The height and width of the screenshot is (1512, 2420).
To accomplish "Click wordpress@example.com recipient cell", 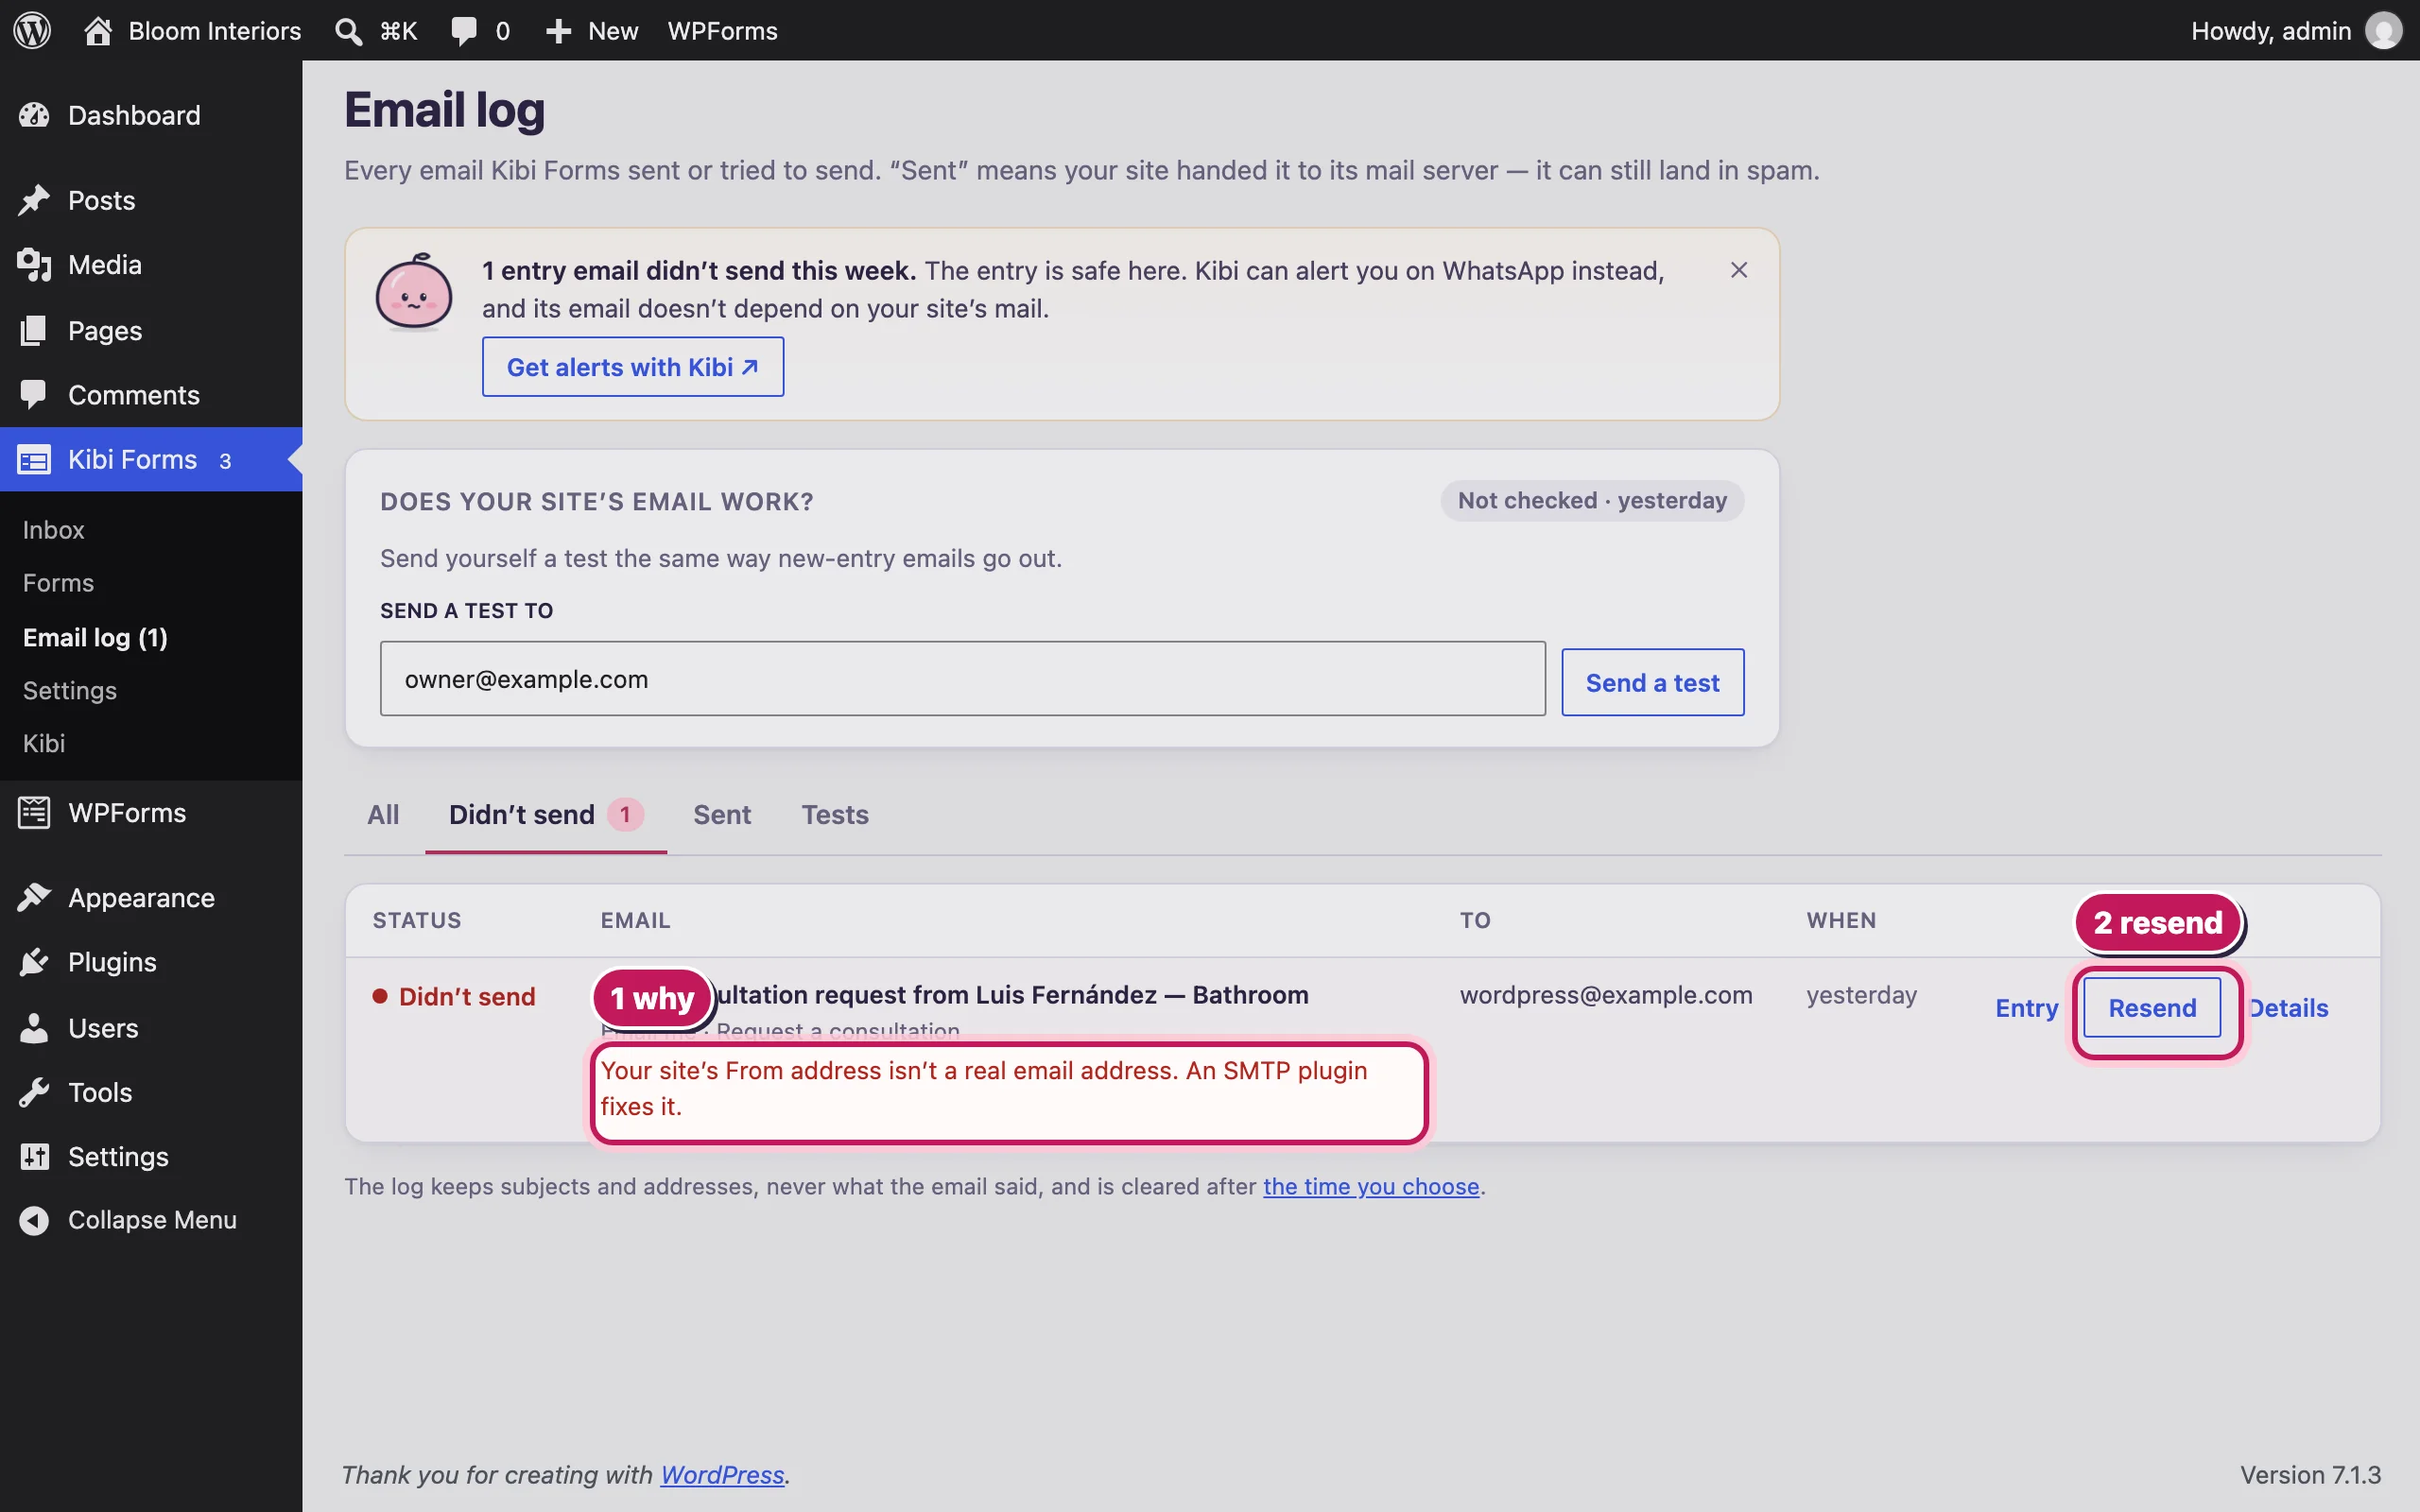I will click(x=1606, y=995).
